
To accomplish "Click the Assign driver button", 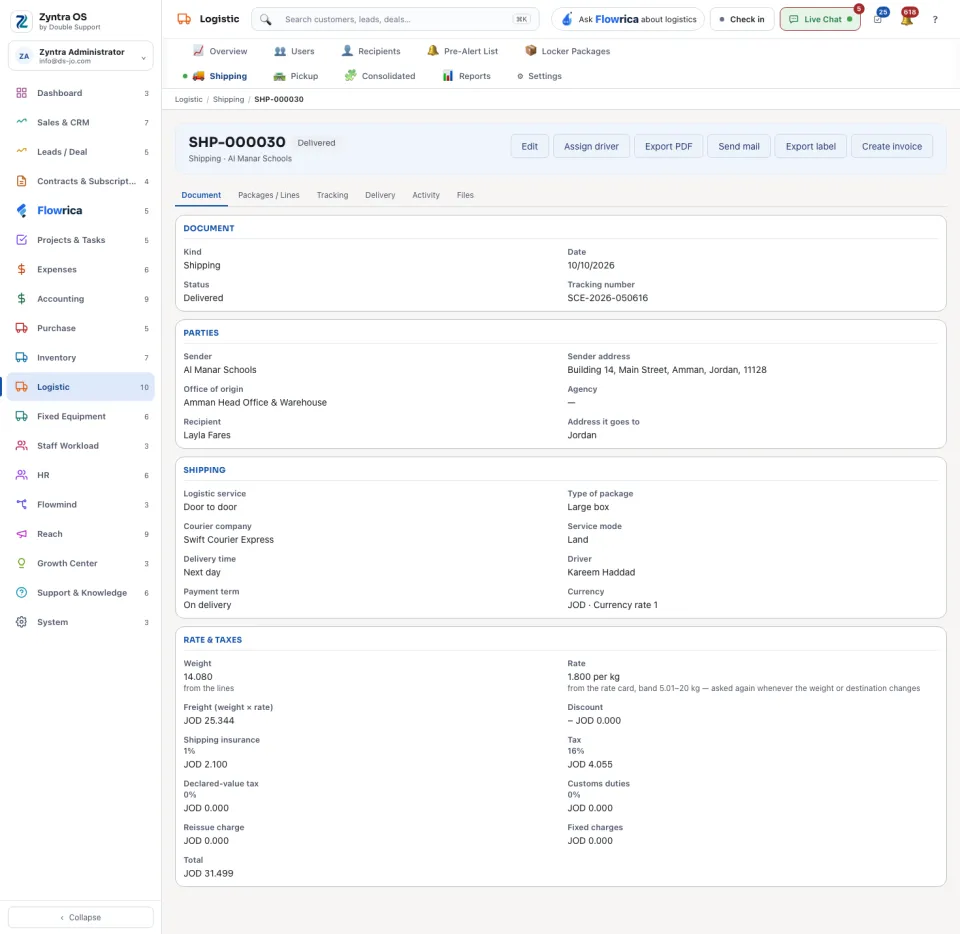I will pyautogui.click(x=591, y=146).
